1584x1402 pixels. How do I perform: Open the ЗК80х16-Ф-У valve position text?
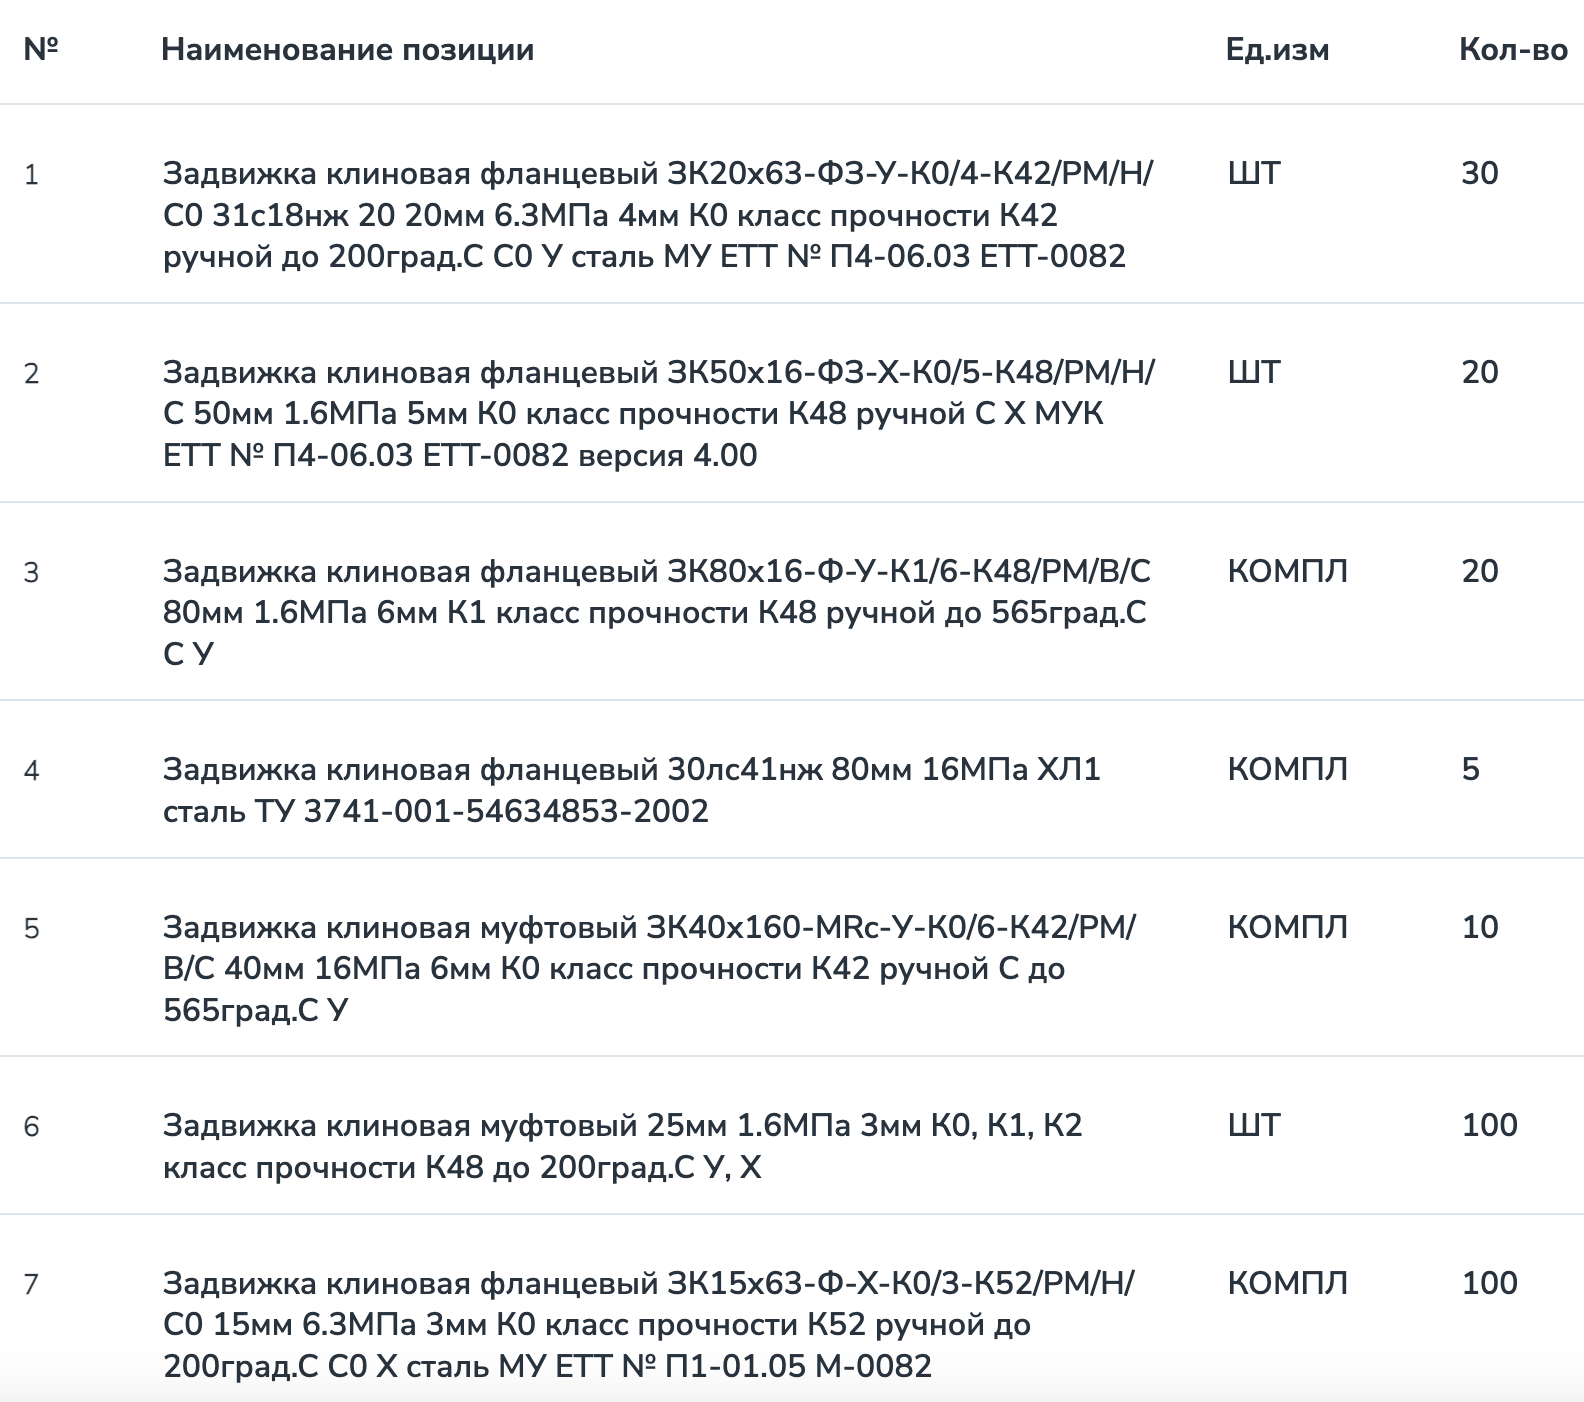657,612
